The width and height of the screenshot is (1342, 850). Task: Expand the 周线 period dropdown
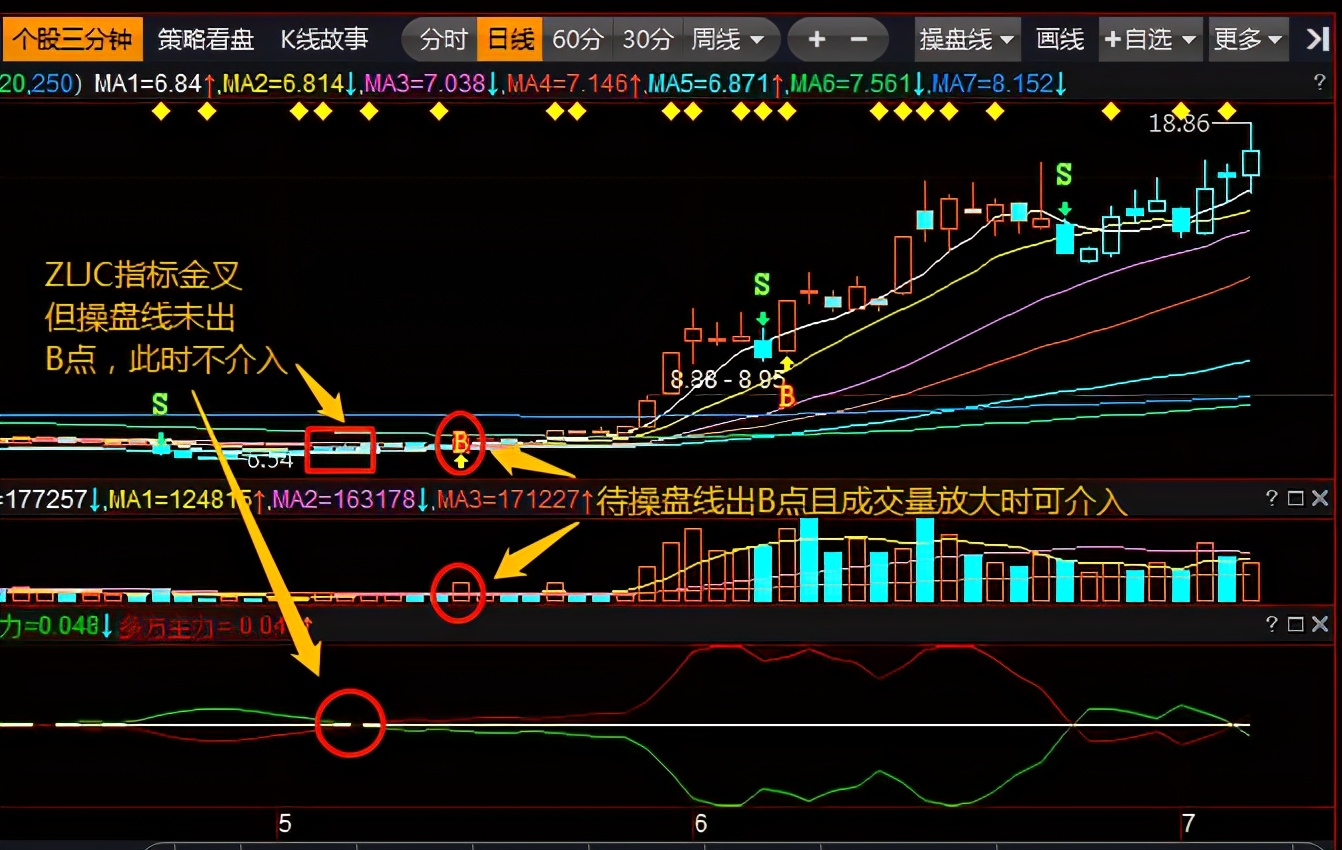tap(728, 40)
